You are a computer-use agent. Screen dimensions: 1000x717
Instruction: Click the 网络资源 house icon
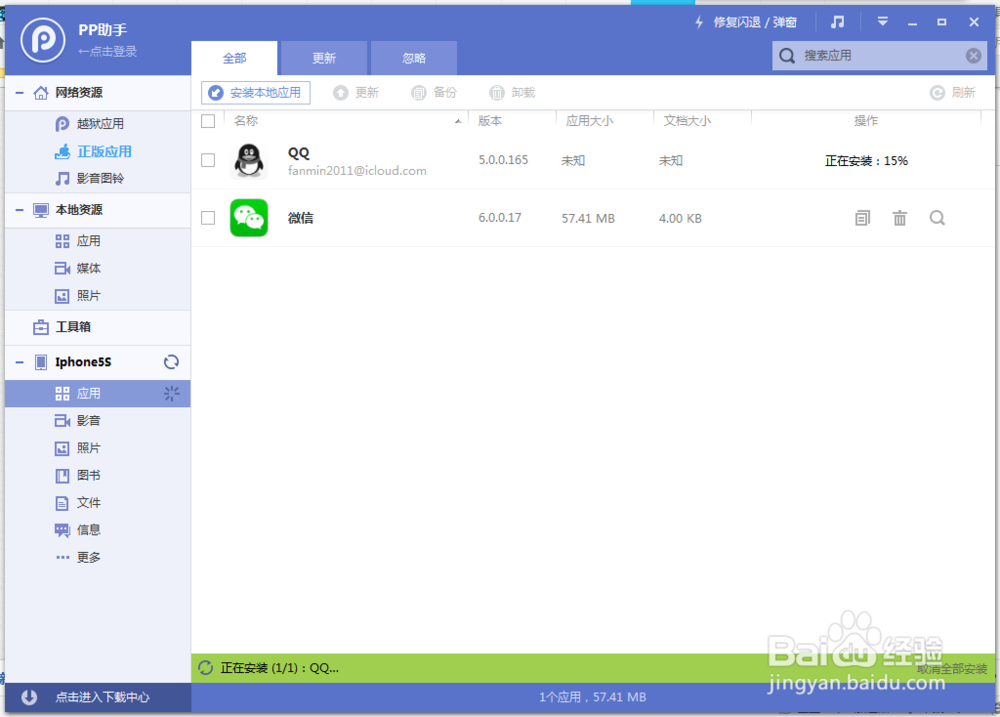pos(41,93)
